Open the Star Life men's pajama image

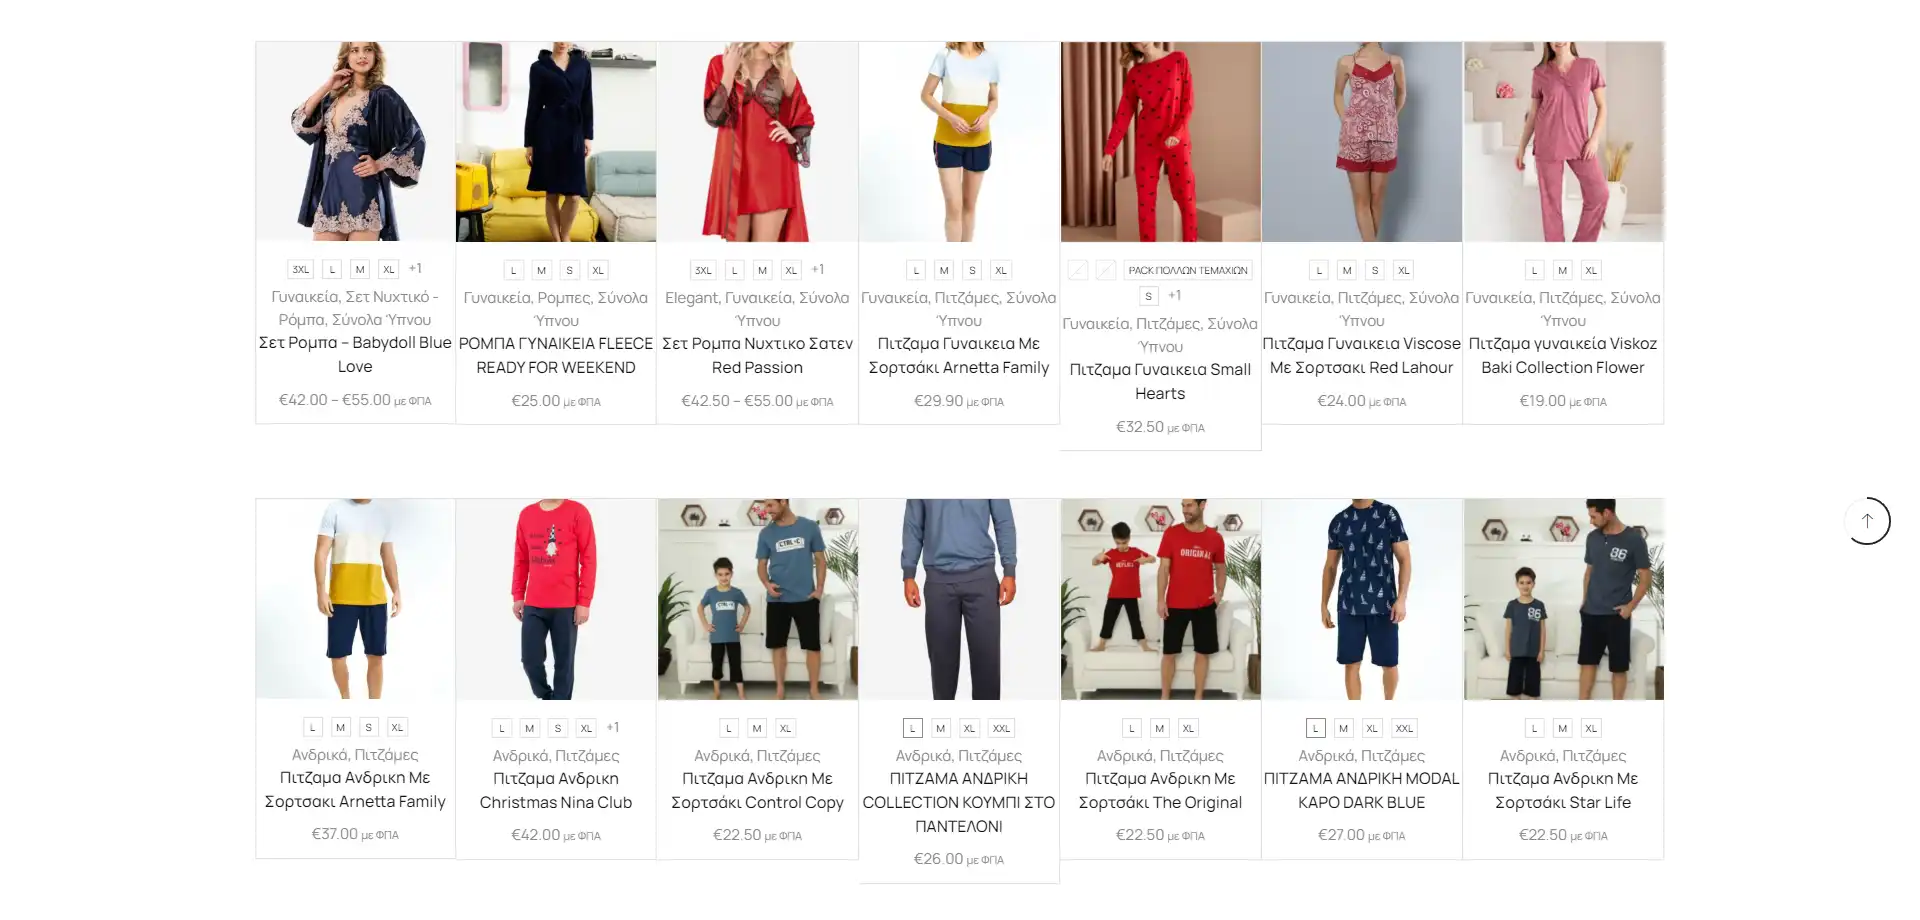click(x=1564, y=600)
